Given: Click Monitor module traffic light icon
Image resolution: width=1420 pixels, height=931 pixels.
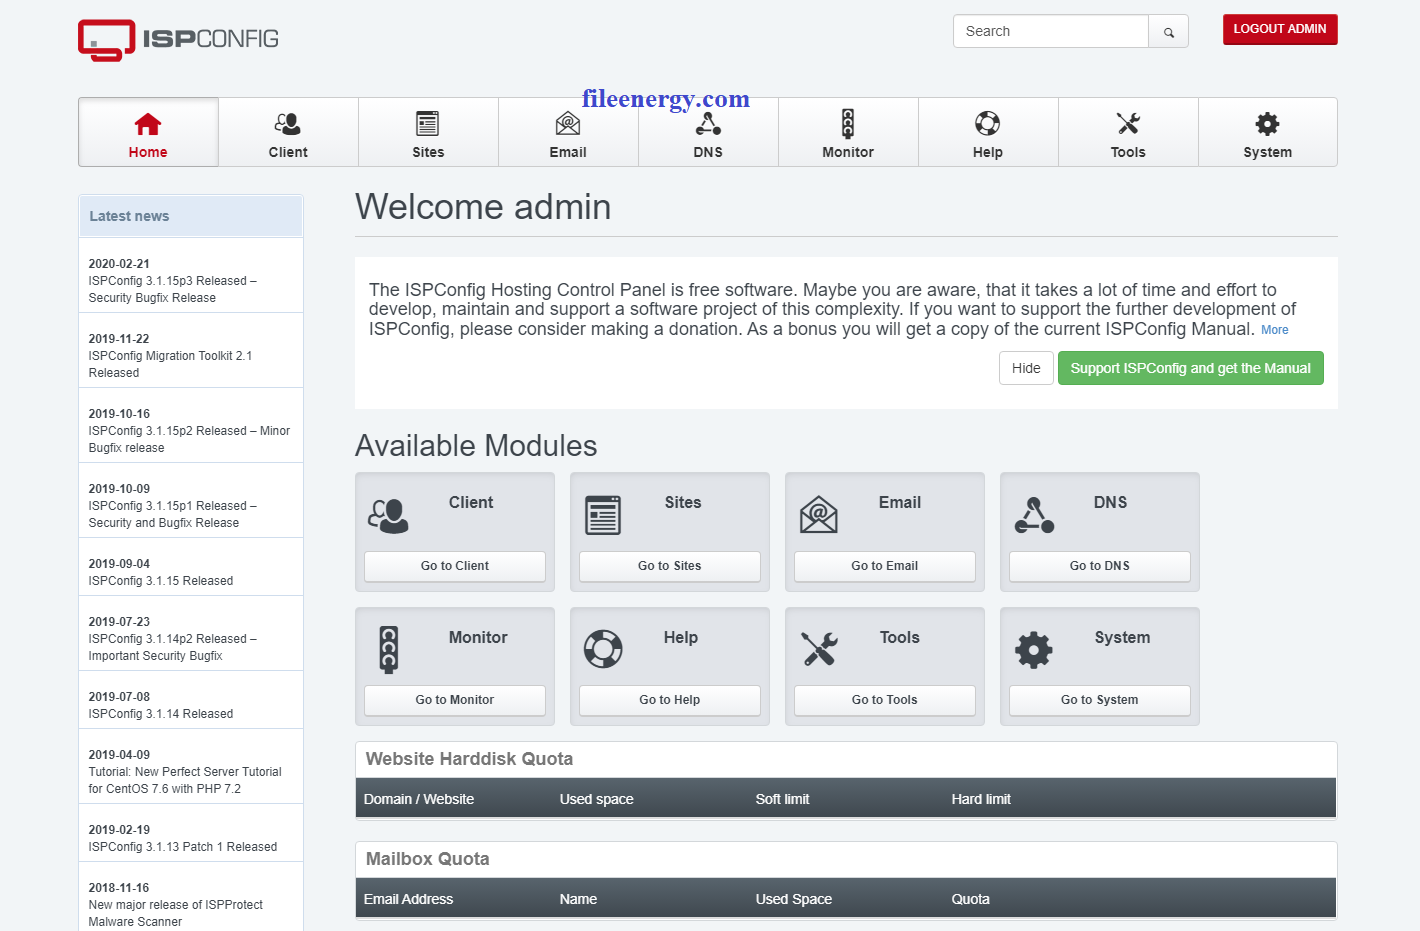Looking at the screenshot, I should coord(389,649).
